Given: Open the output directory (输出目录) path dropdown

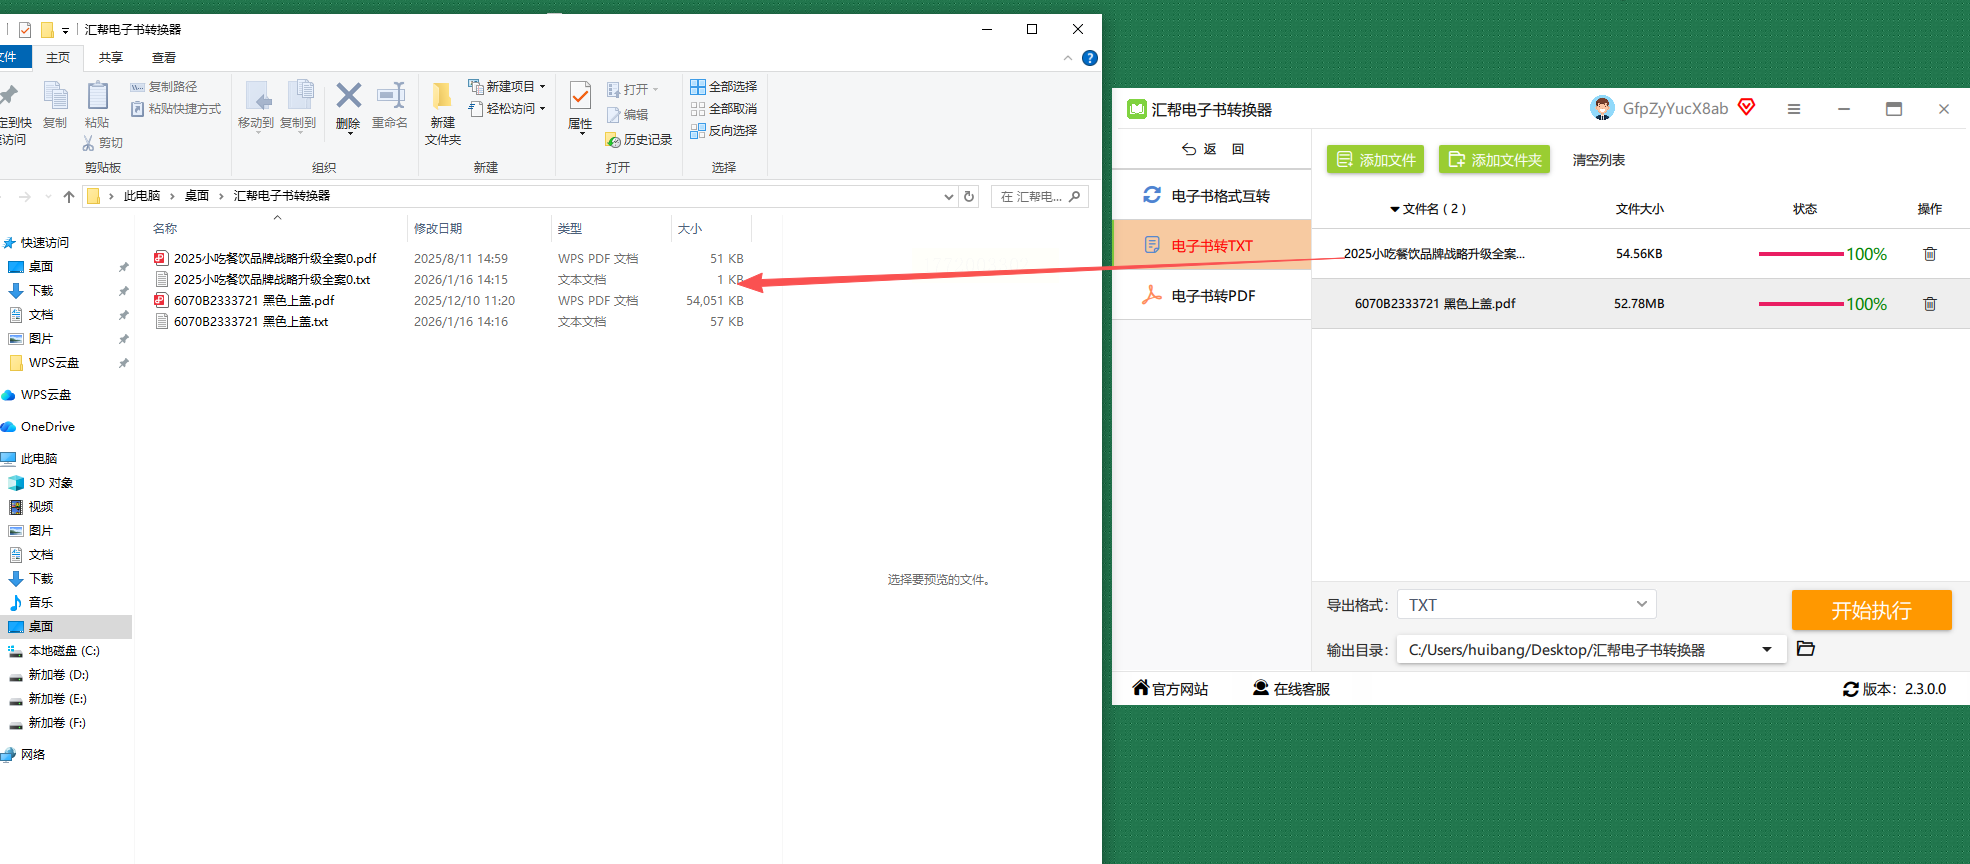Looking at the screenshot, I should (x=1767, y=650).
